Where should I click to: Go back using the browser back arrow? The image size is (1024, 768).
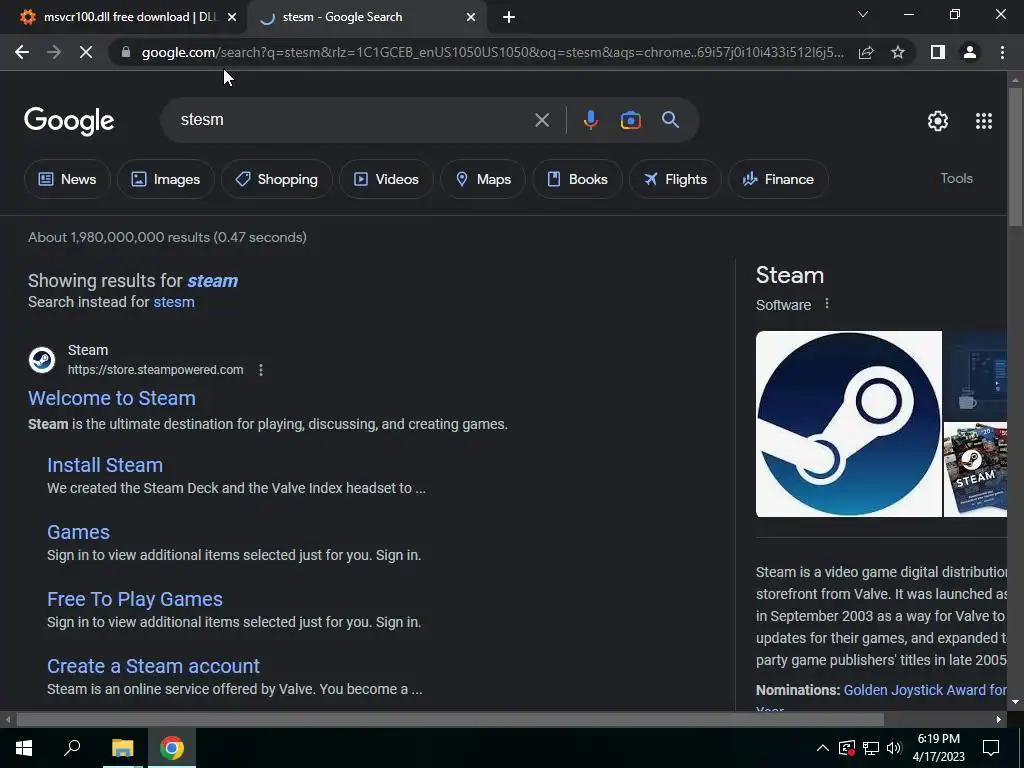tap(22, 52)
